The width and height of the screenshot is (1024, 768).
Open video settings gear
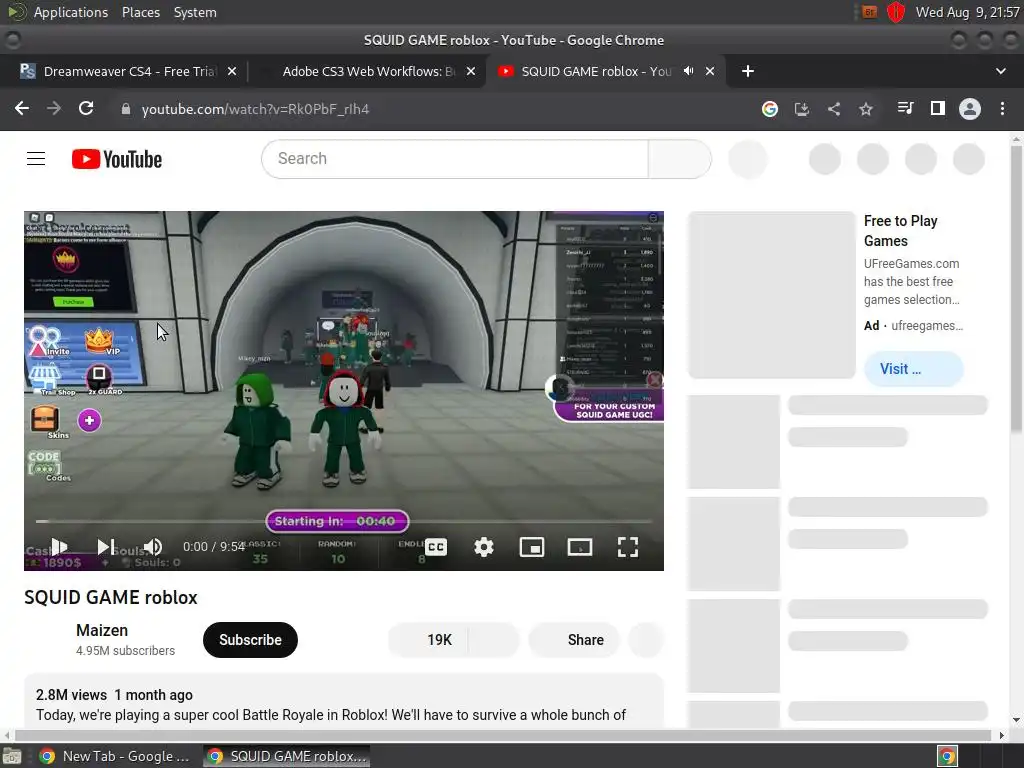(484, 547)
